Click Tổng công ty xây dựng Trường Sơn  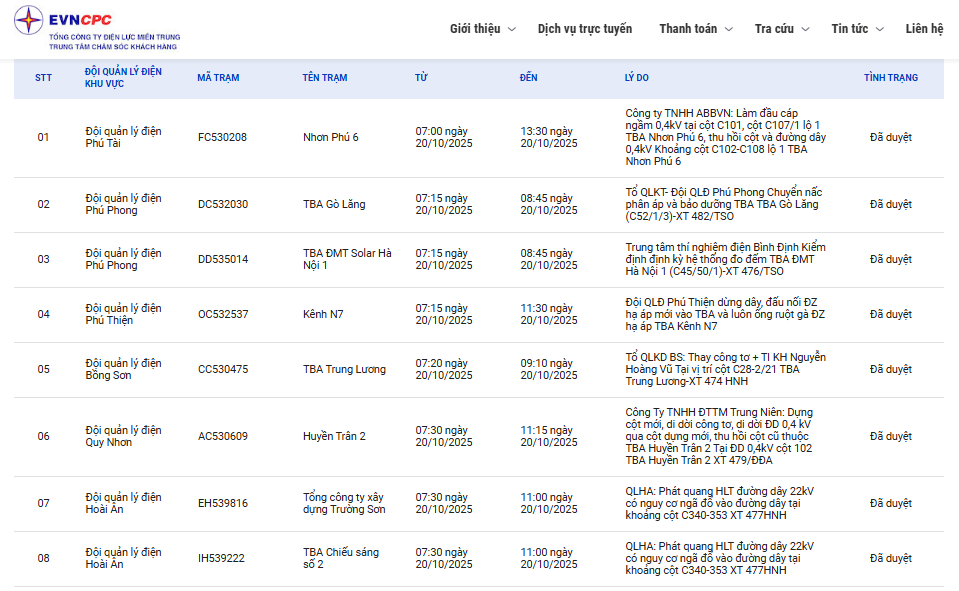tap(343, 504)
